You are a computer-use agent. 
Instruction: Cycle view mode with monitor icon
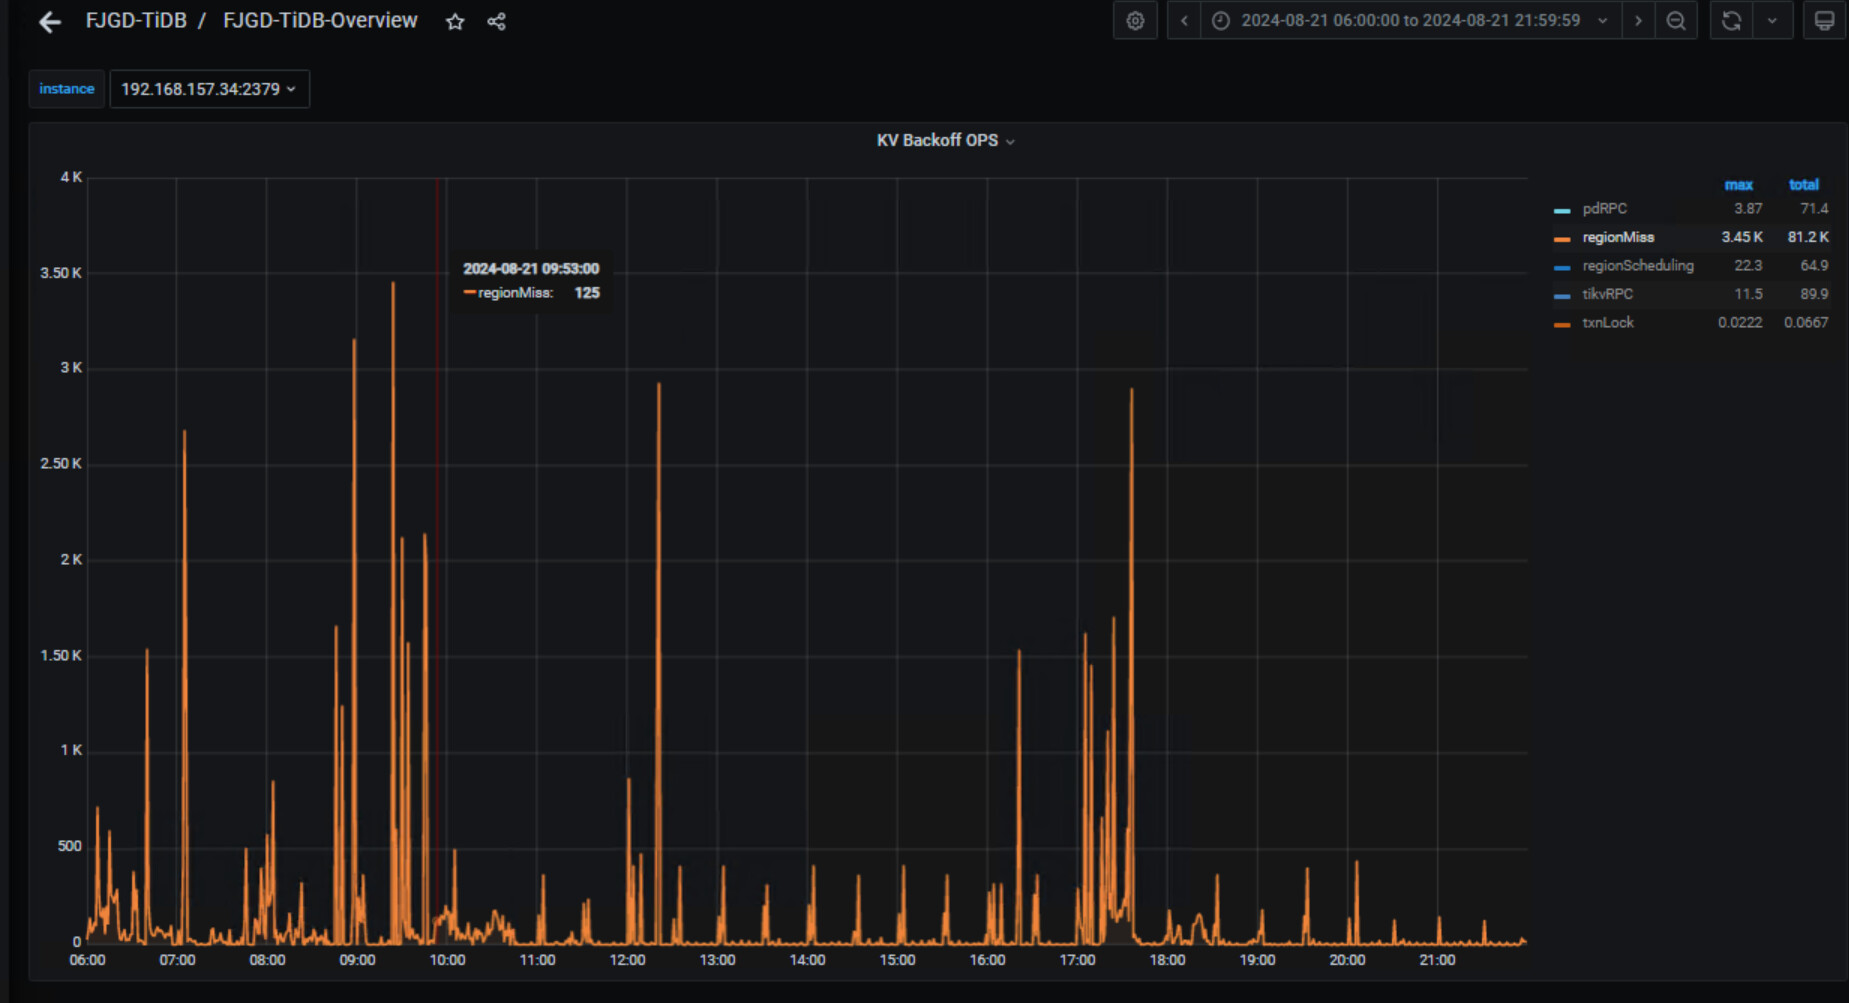click(x=1824, y=21)
